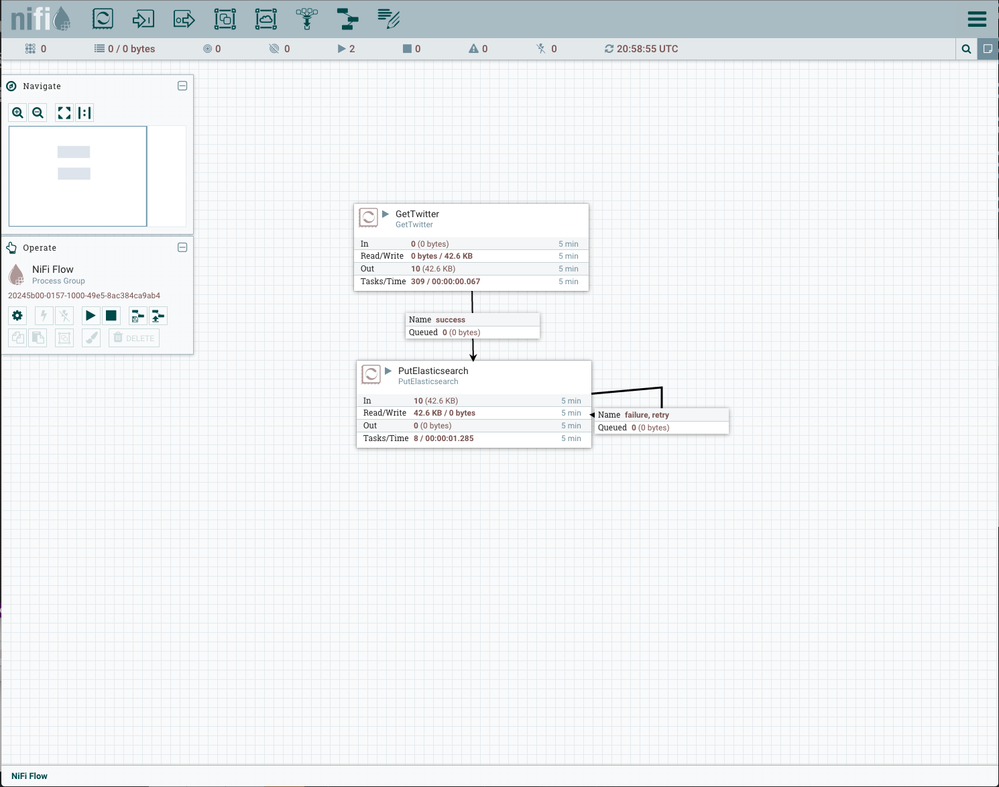Screen dimensions: 999x787
Task: Collapse the Navigate panel
Action: (x=182, y=86)
